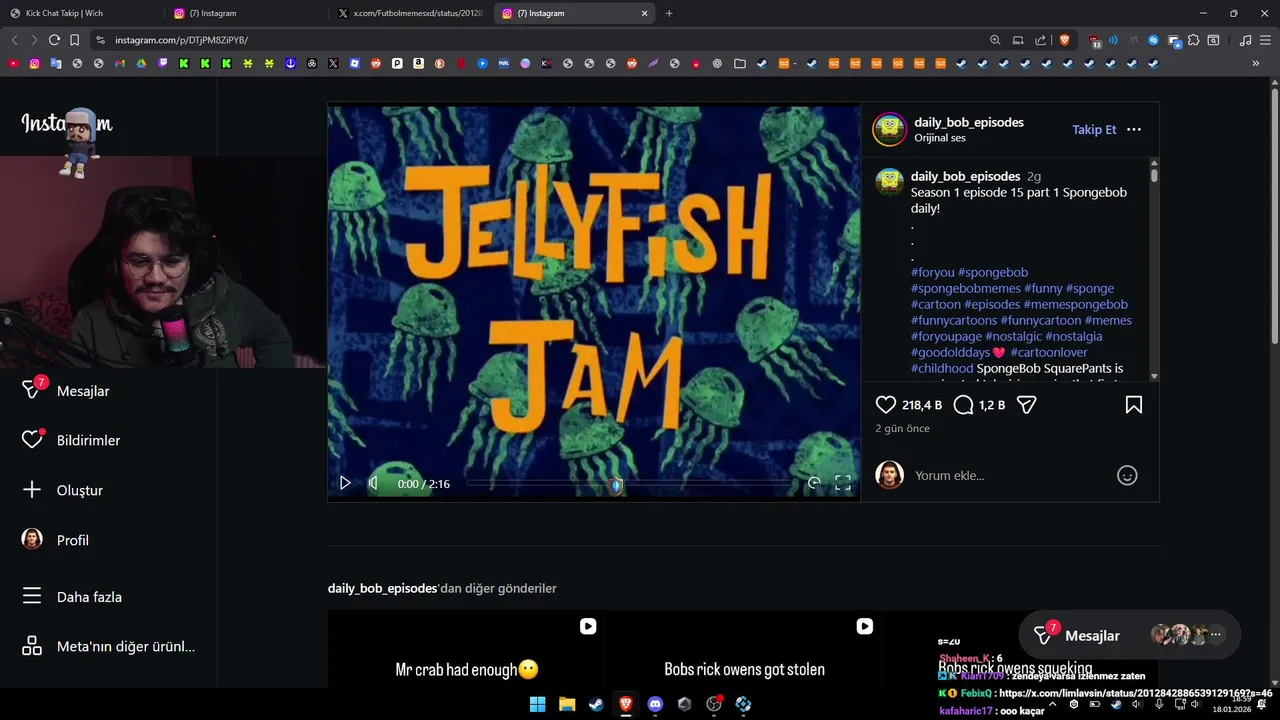Open a new browser tab
Image resolution: width=1280 pixels, height=720 pixels.
coord(669,13)
